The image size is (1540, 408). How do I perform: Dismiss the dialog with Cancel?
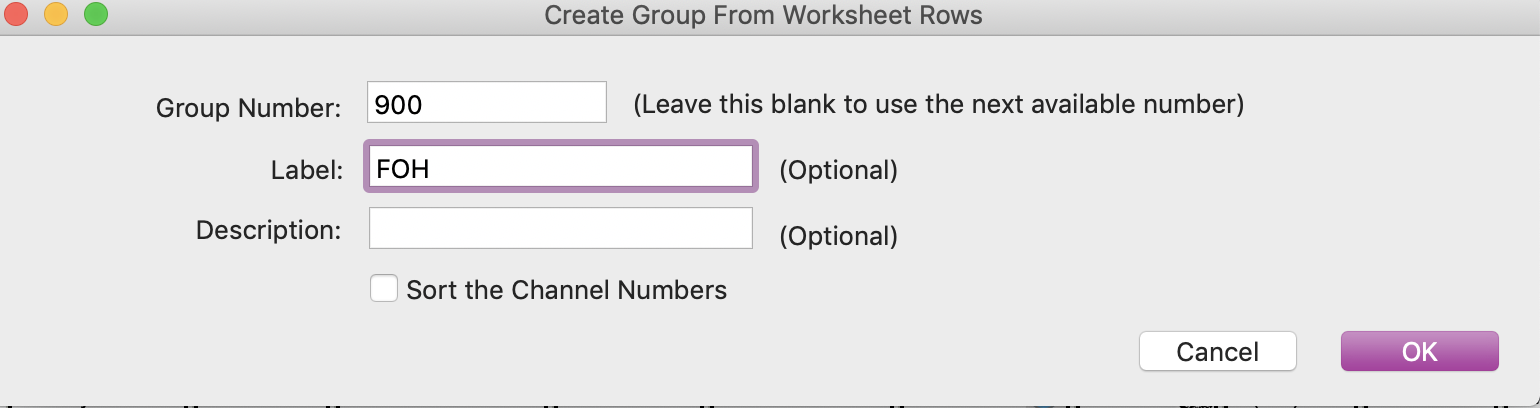(x=1217, y=351)
